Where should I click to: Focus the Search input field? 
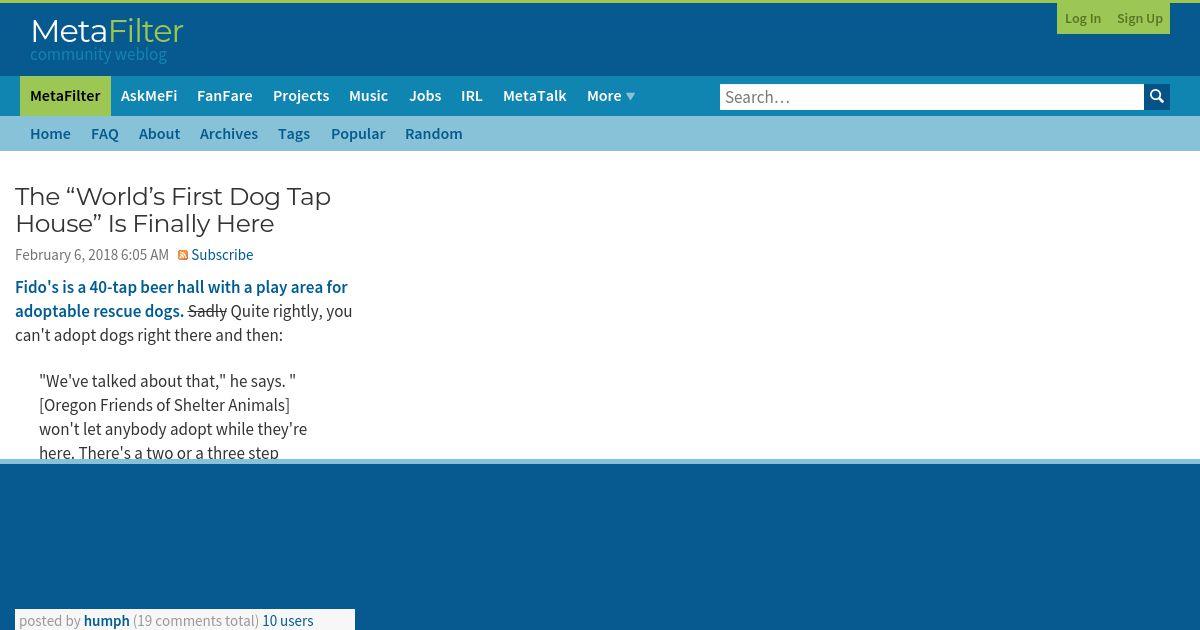tap(932, 97)
